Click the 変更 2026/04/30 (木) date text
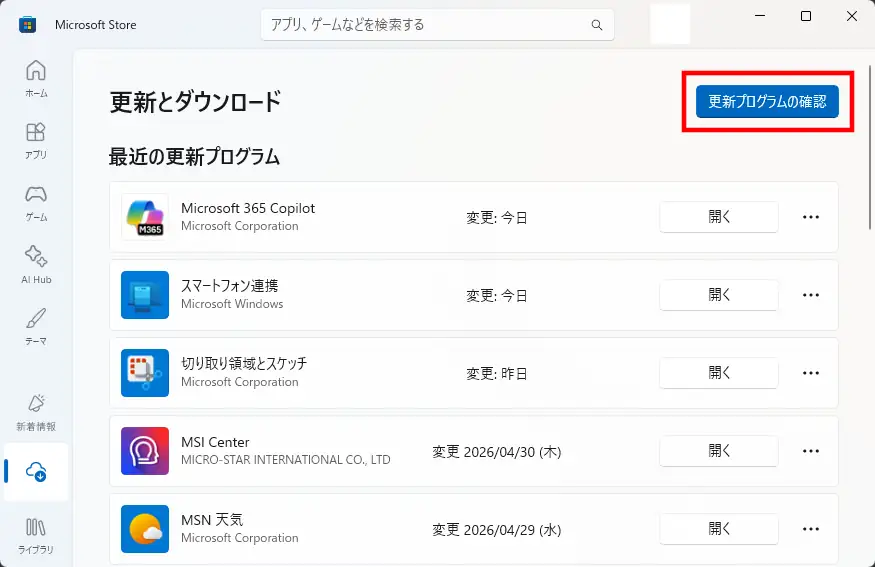This screenshot has height=567, width=875. pos(497,452)
